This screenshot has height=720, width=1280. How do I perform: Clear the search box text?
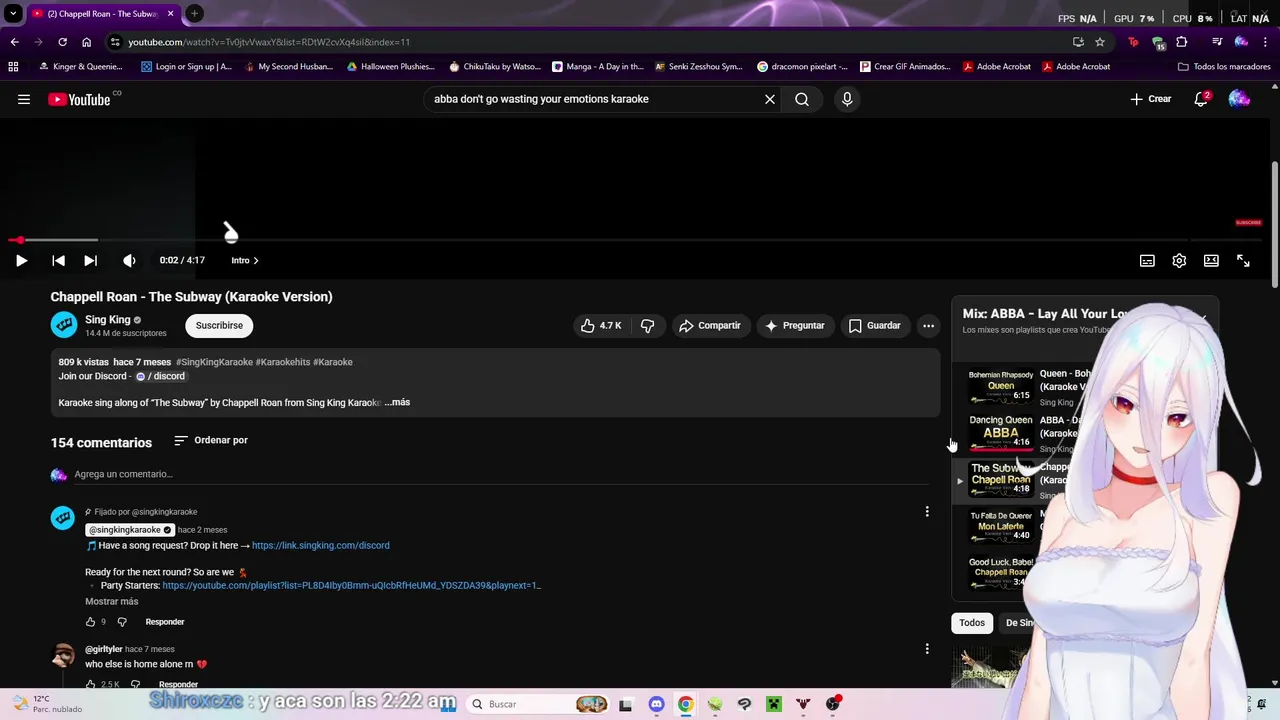(x=770, y=99)
